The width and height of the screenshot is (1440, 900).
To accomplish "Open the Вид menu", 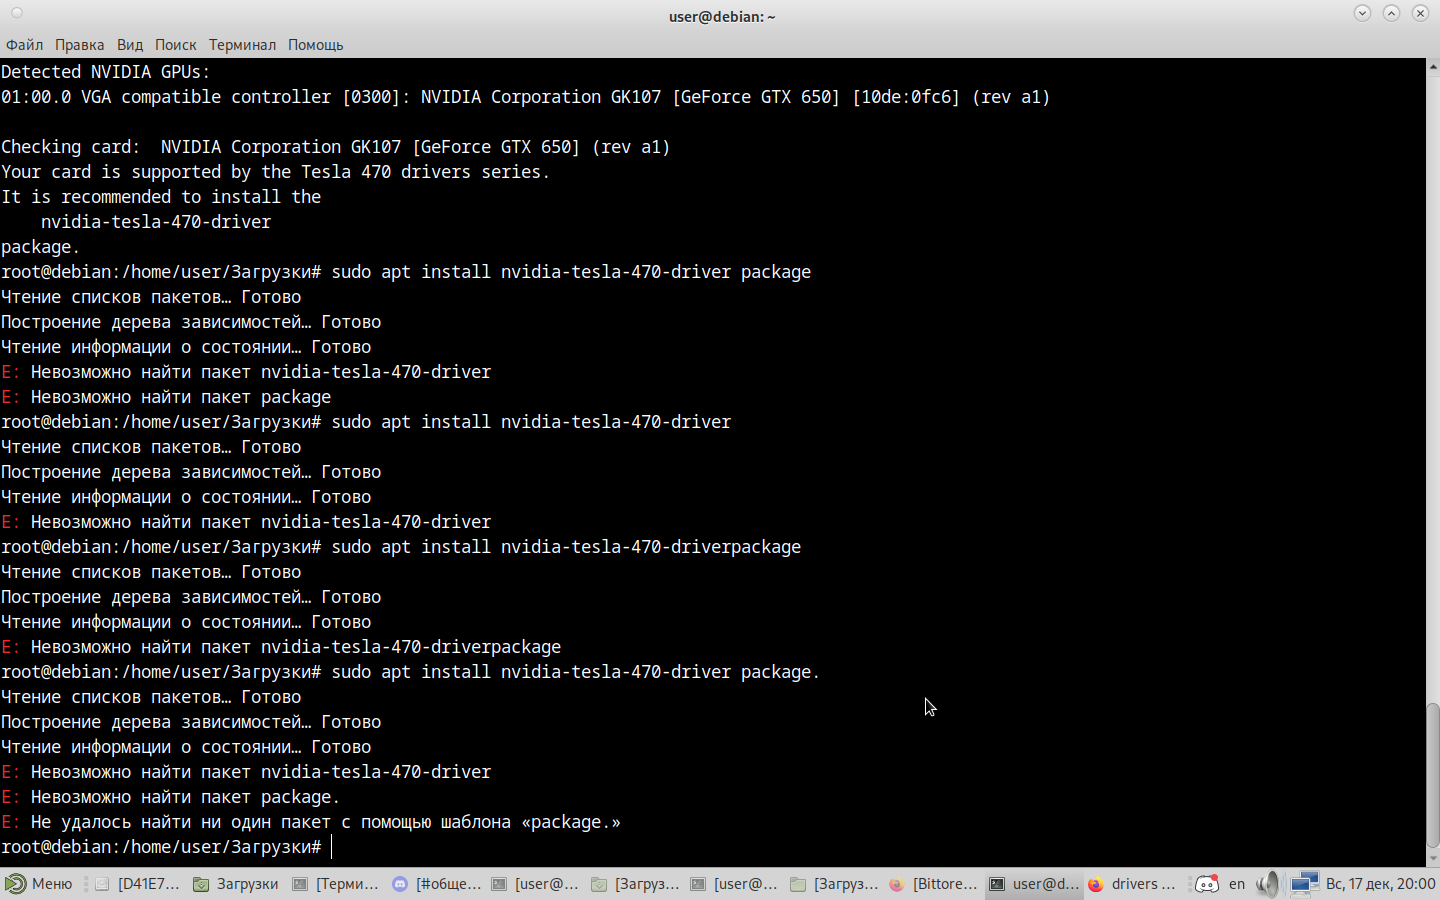I will [x=130, y=44].
